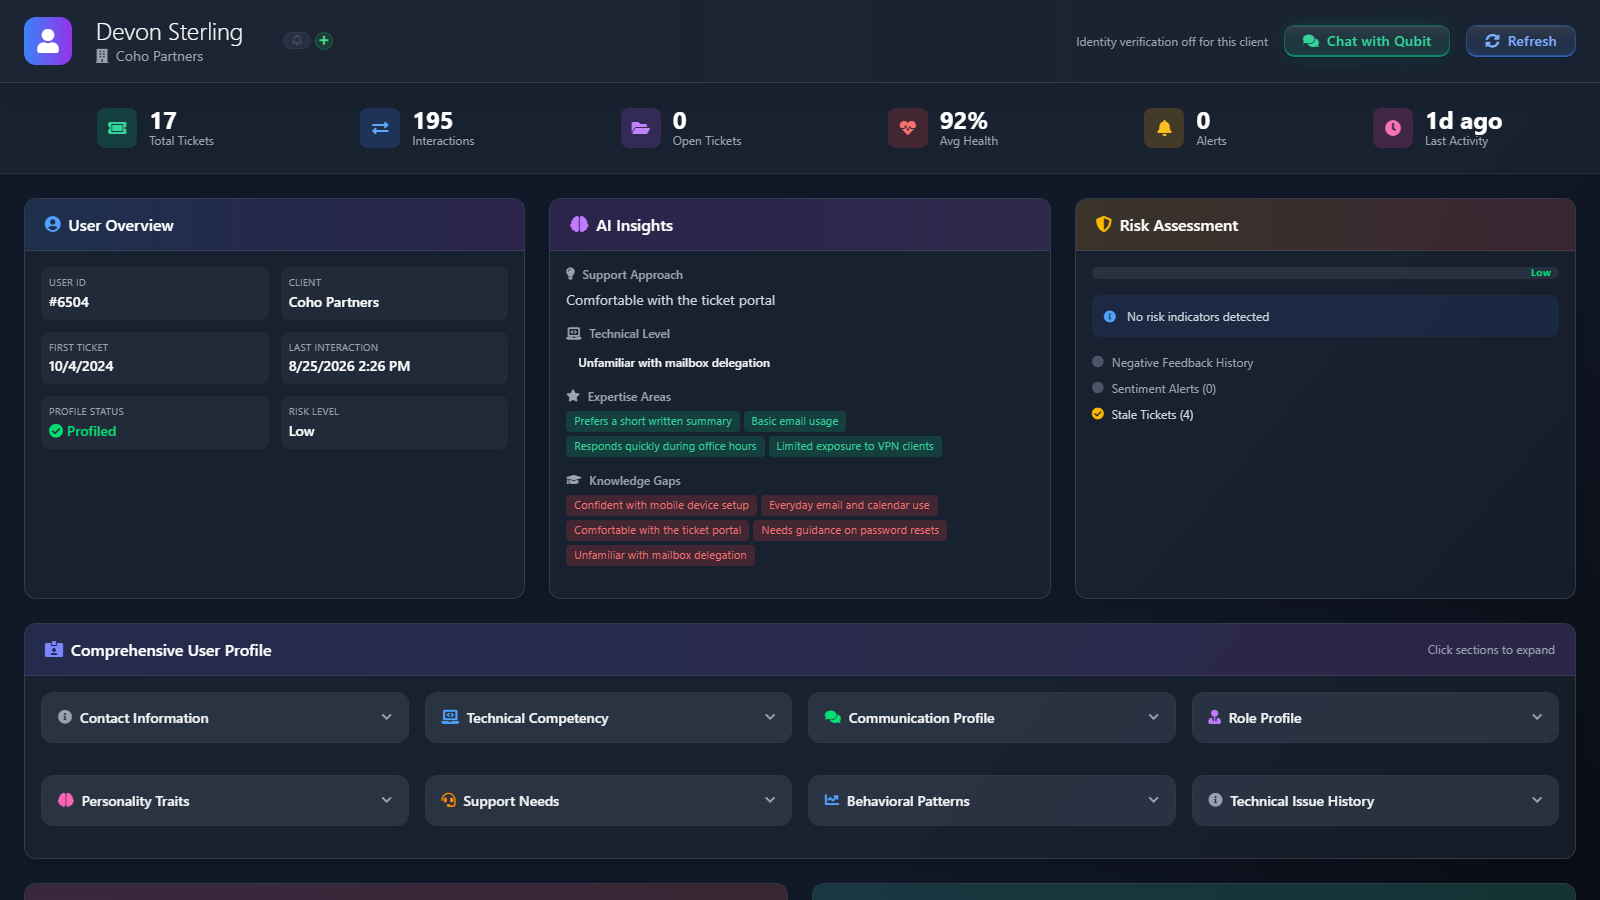Click 'Everyday email and calendar use' tag
The width and height of the screenshot is (1600, 900).
pos(849,505)
